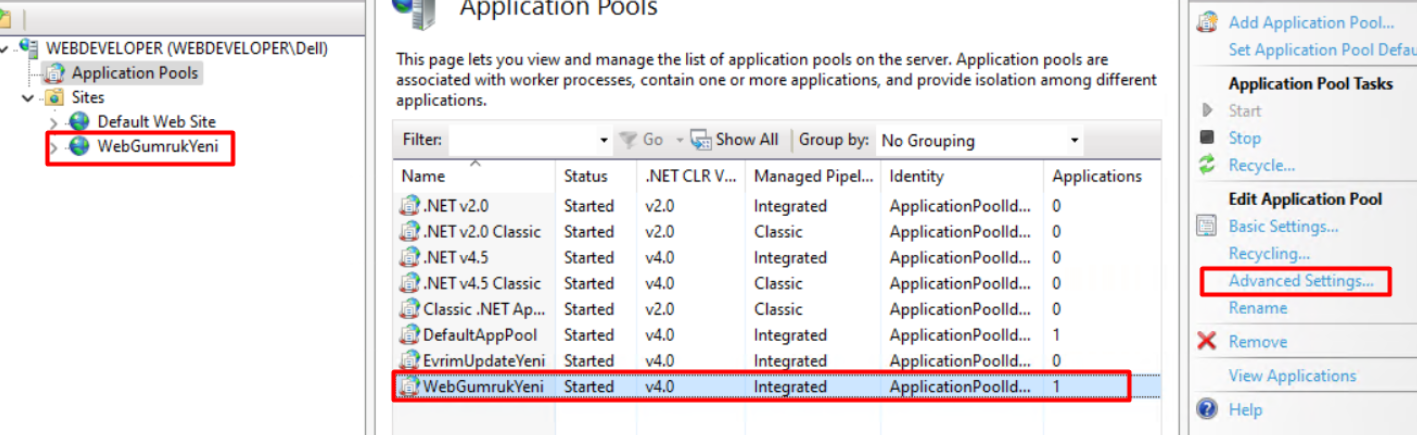Click the Show All filter icon
The height and width of the screenshot is (435, 1417).
[x=700, y=140]
